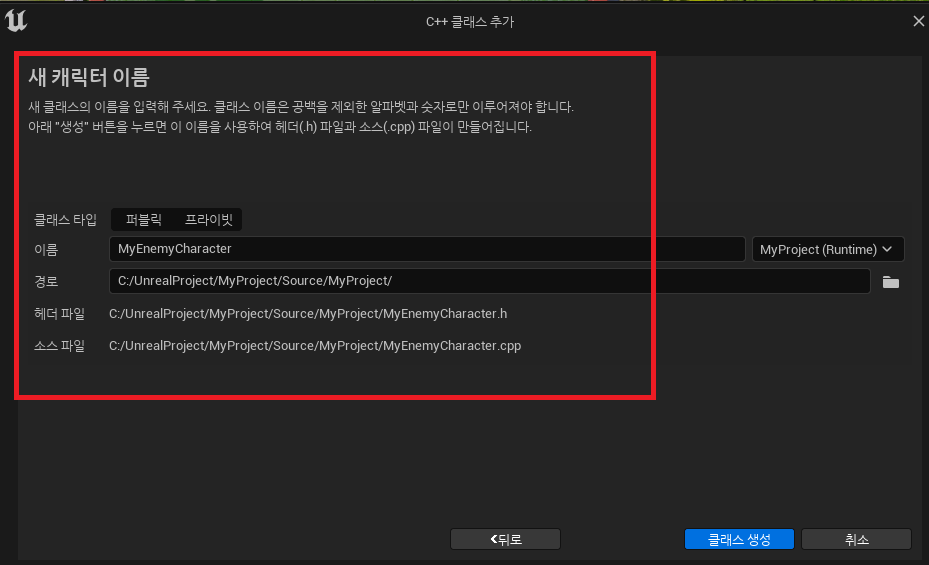Click the 클래스 생성 button
The image size is (929, 565).
(x=739, y=540)
